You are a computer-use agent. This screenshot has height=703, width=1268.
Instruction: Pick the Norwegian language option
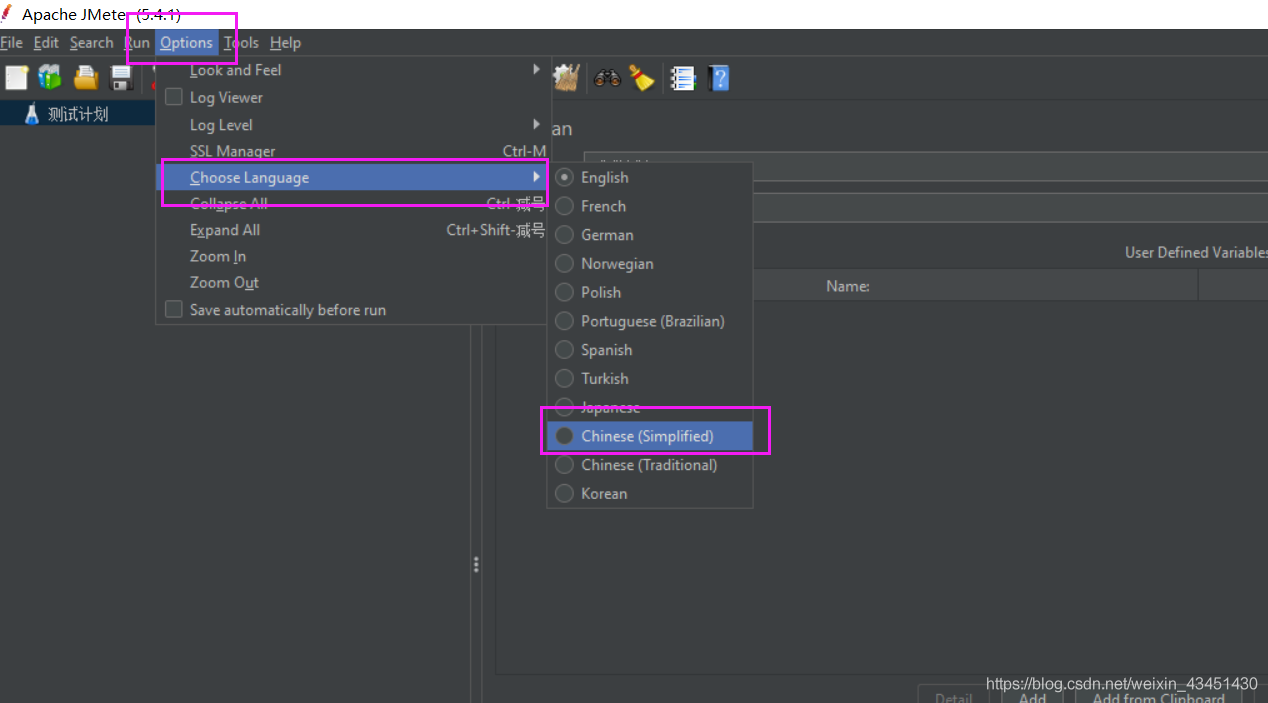click(x=649, y=264)
